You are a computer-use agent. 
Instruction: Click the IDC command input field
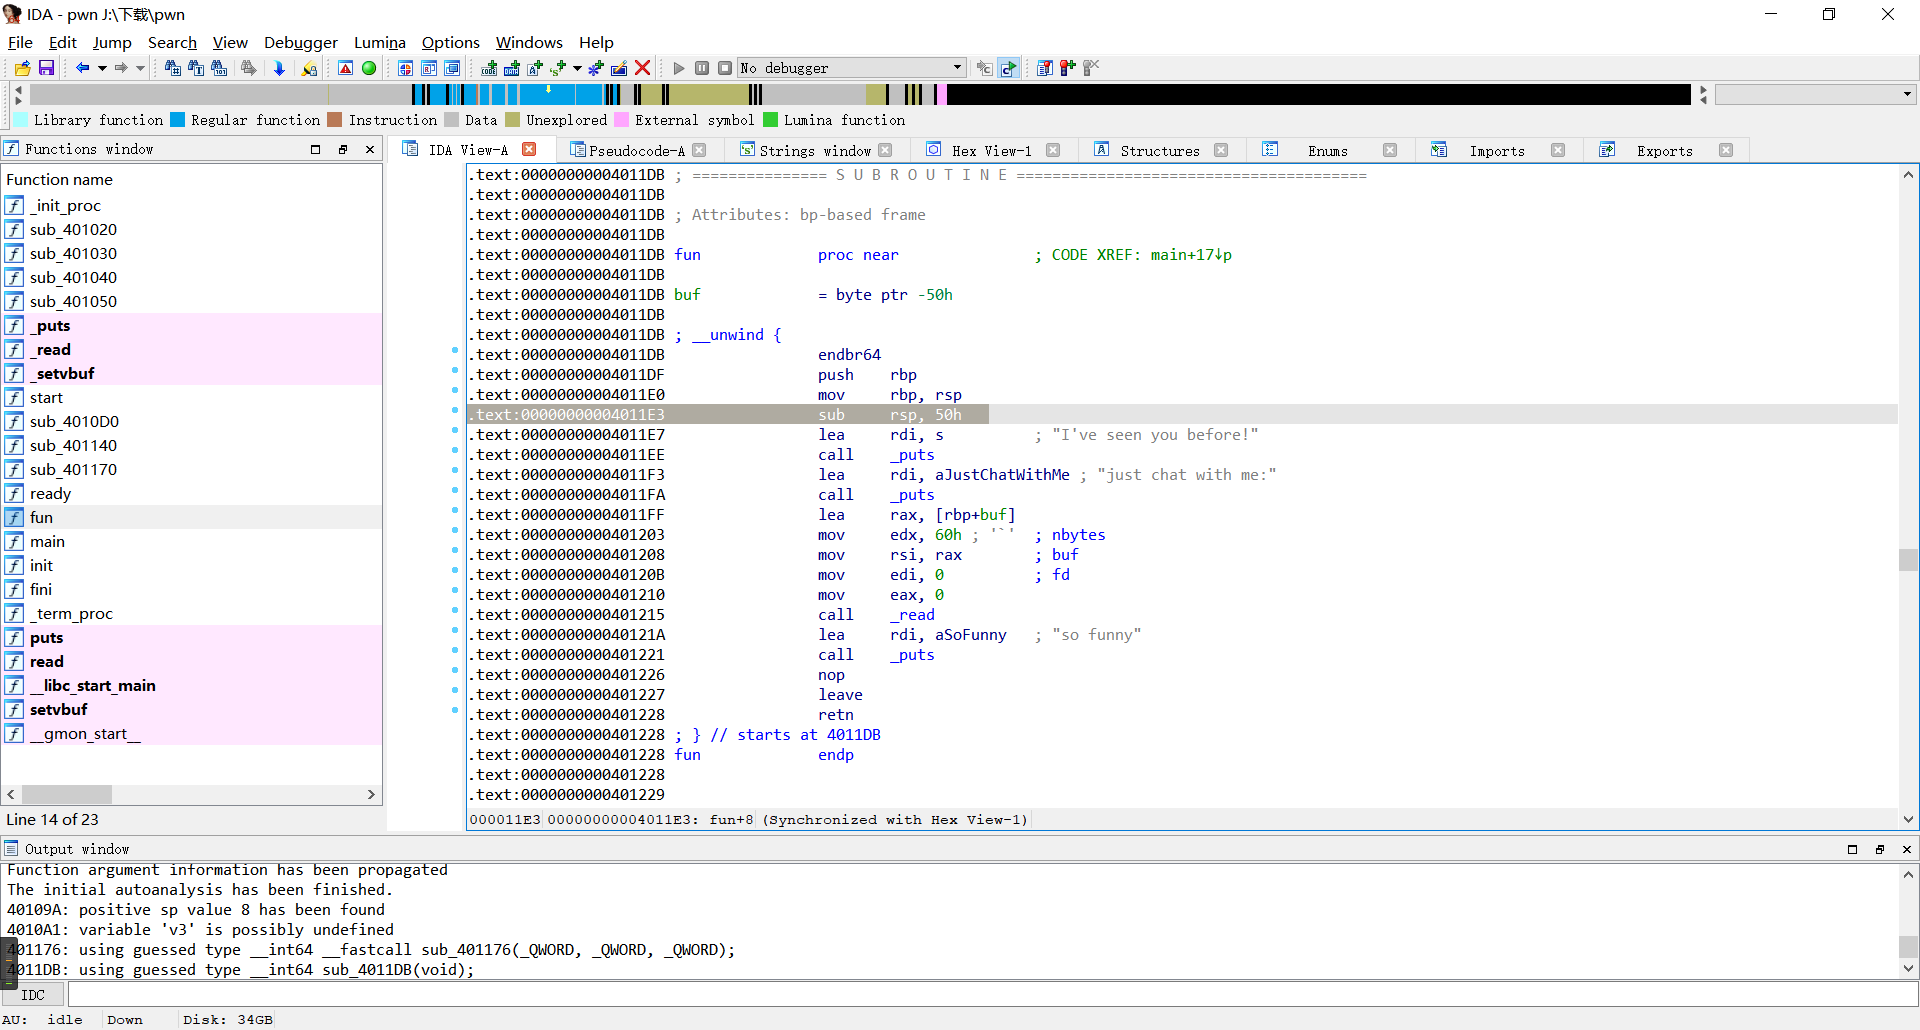[x=990, y=995]
